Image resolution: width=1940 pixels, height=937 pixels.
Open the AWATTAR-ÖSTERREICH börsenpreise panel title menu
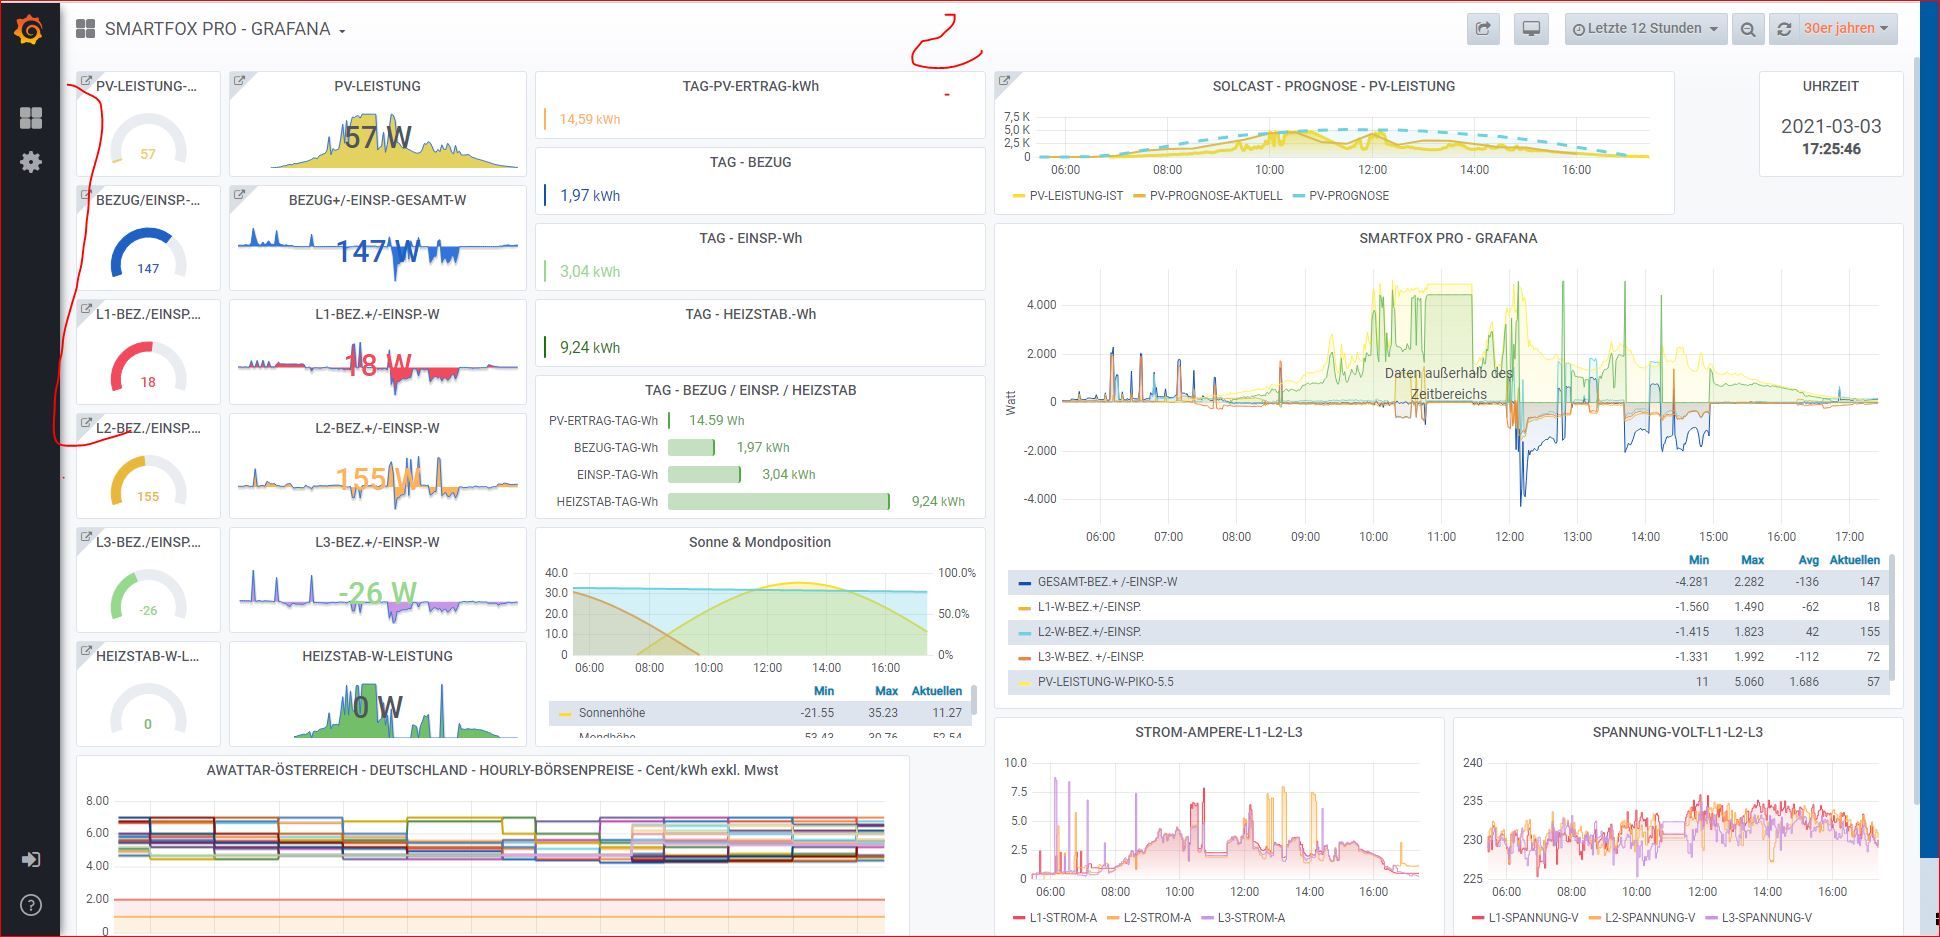492,770
